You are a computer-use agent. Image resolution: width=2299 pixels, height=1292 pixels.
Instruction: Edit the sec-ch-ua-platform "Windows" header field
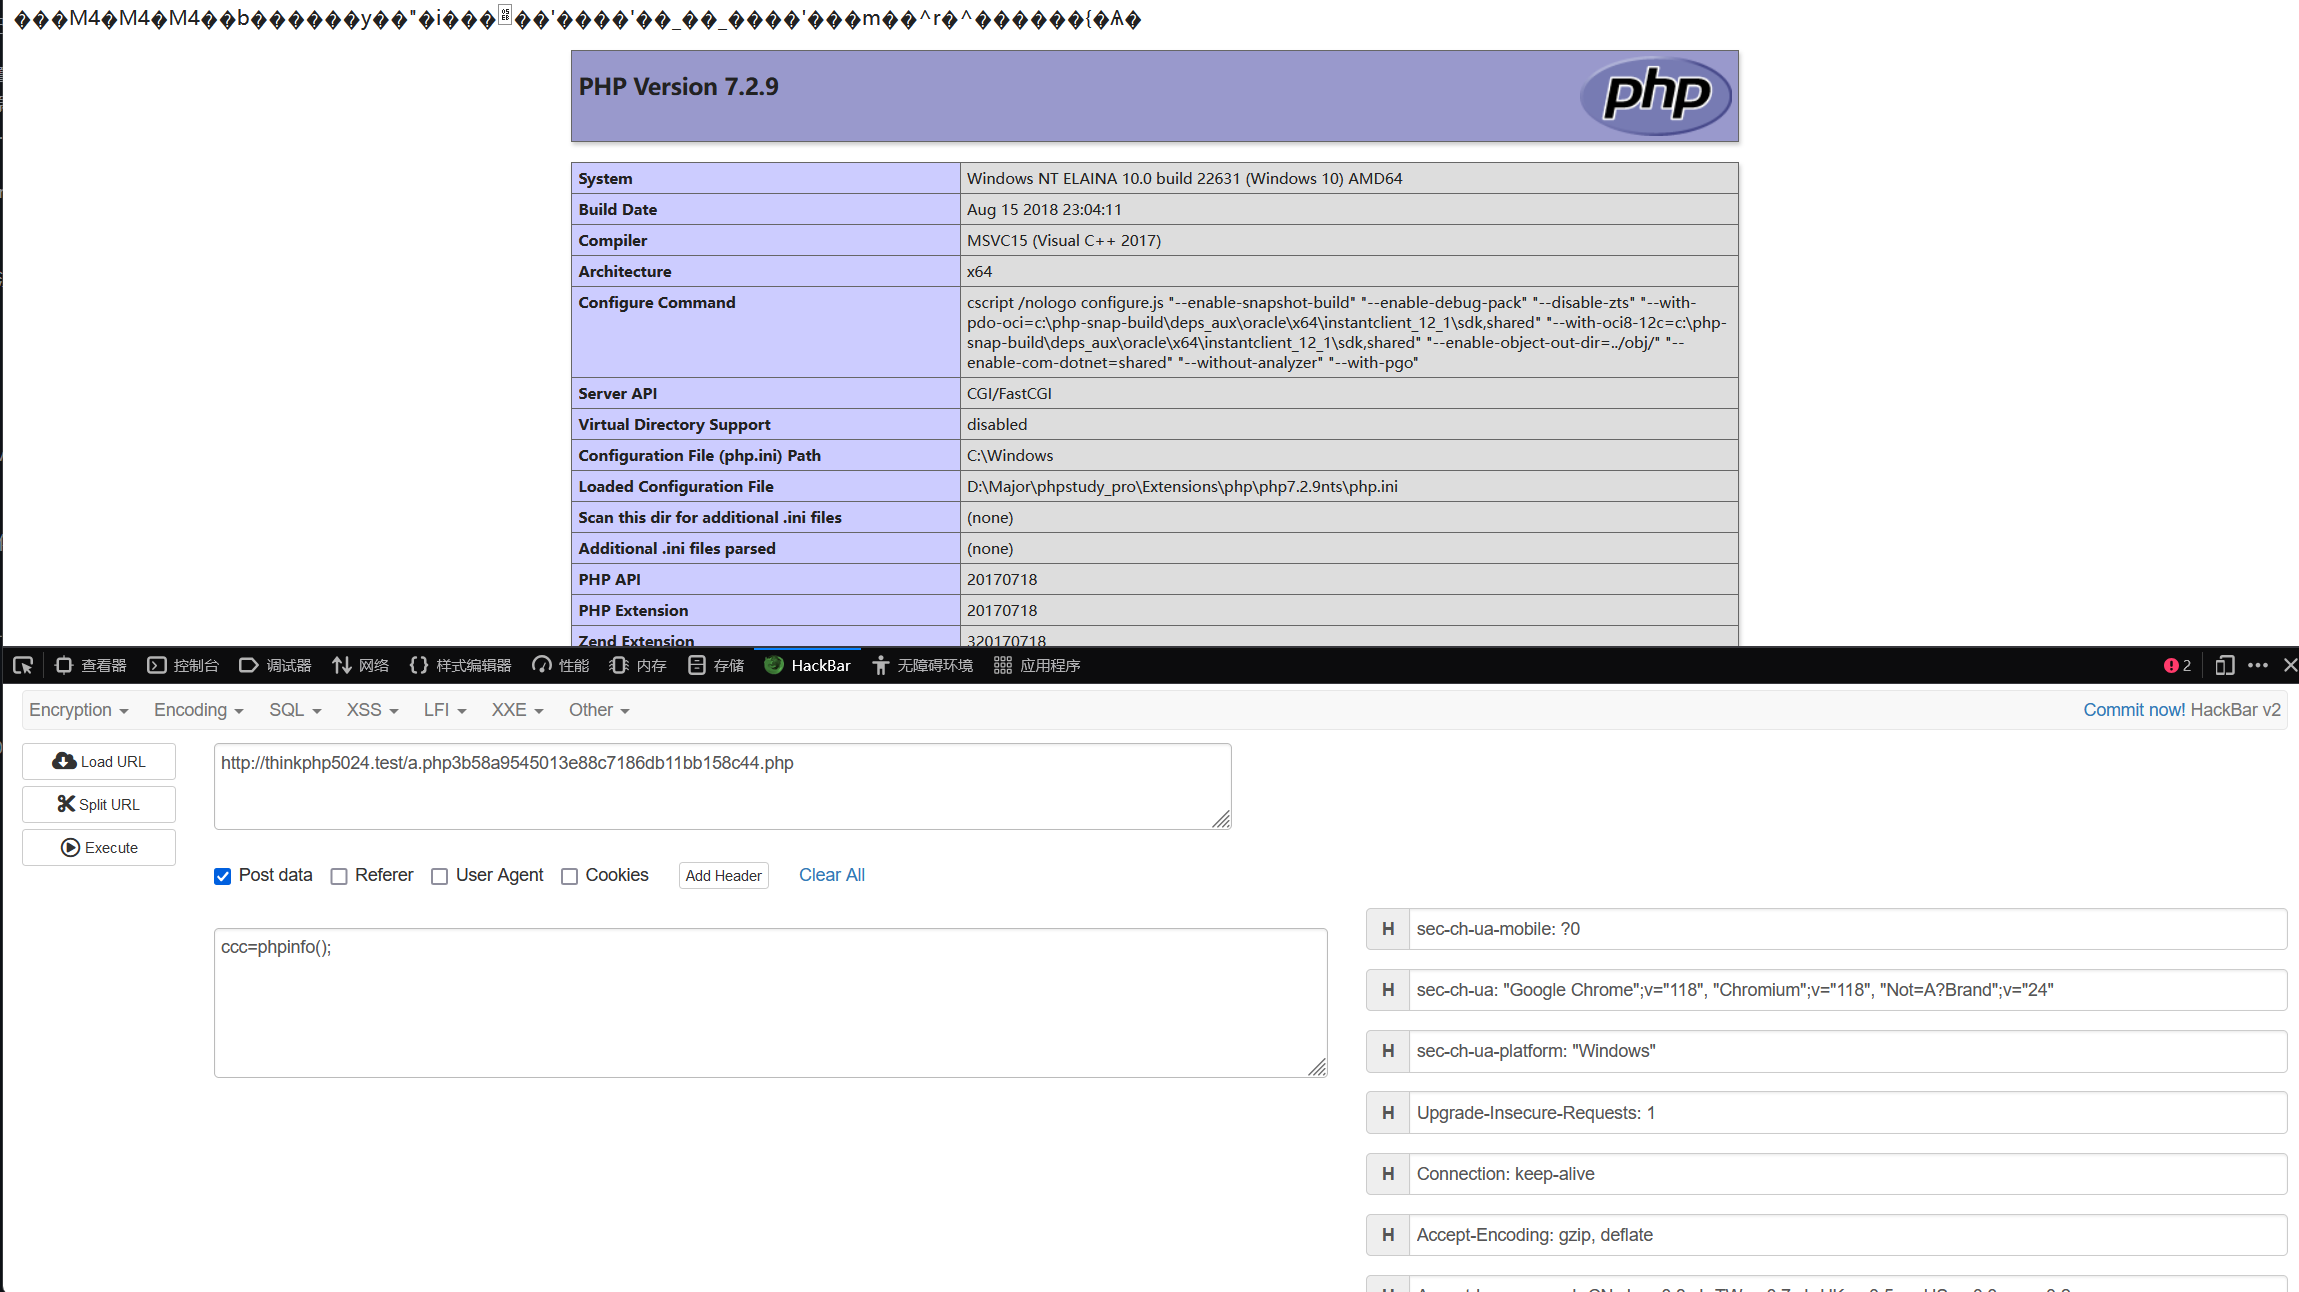click(x=1848, y=1051)
